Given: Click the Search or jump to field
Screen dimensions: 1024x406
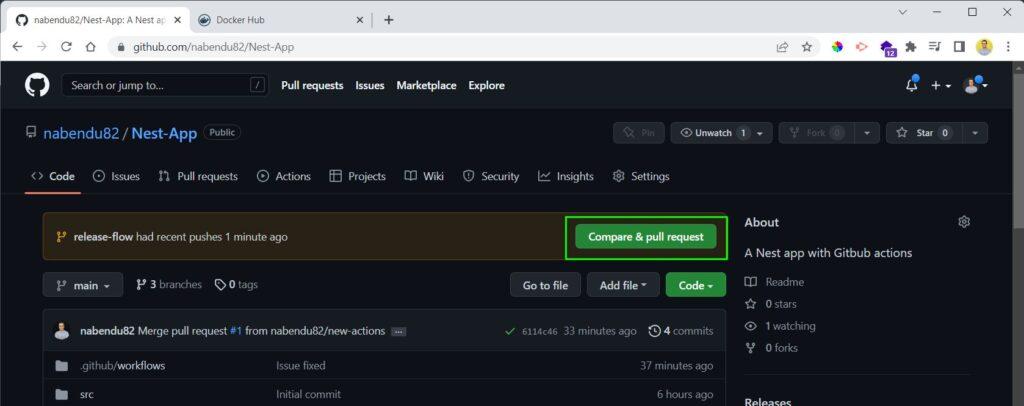Looking at the screenshot, I should (165, 86).
